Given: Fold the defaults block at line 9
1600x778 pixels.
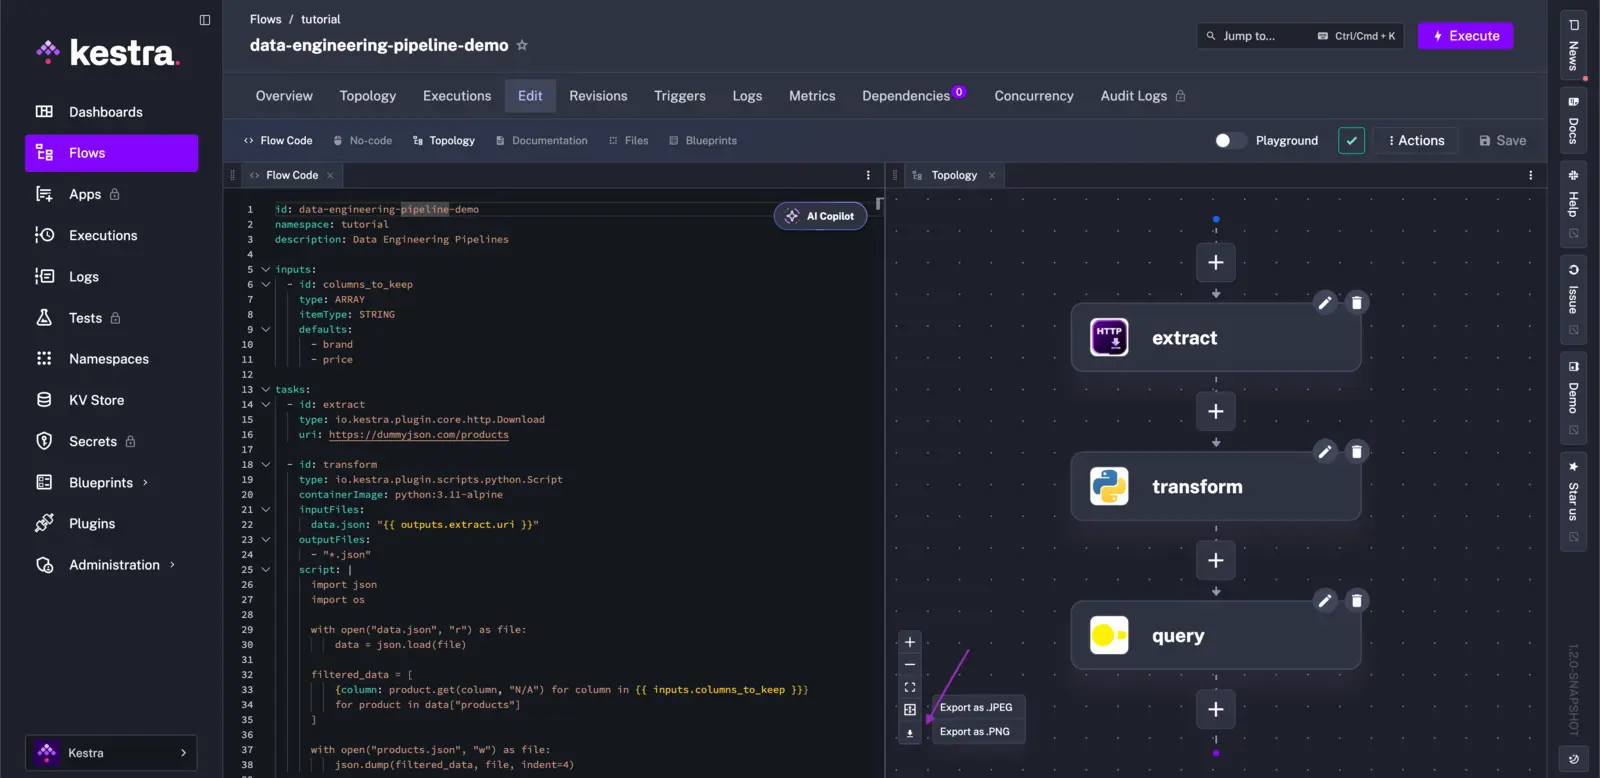Looking at the screenshot, I should 265,330.
